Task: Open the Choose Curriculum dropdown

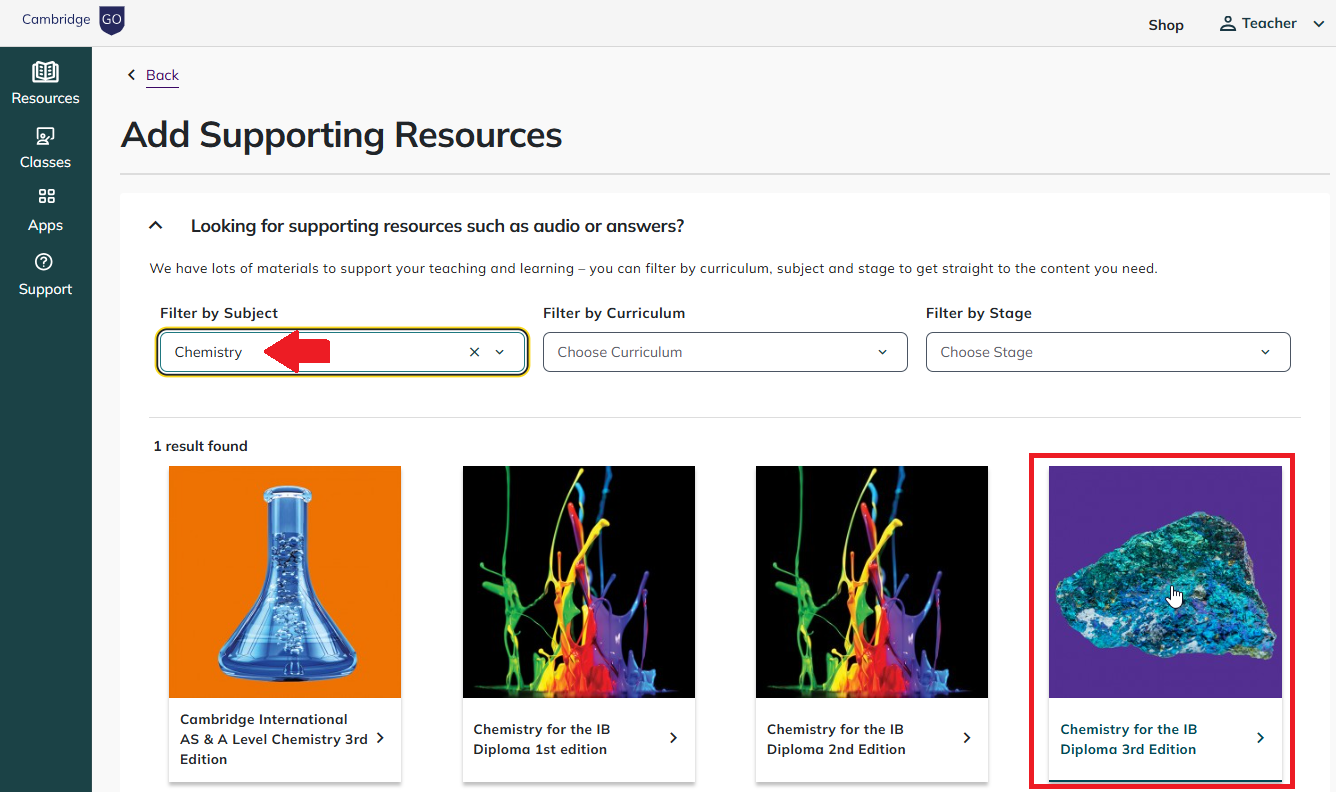Action: [725, 352]
